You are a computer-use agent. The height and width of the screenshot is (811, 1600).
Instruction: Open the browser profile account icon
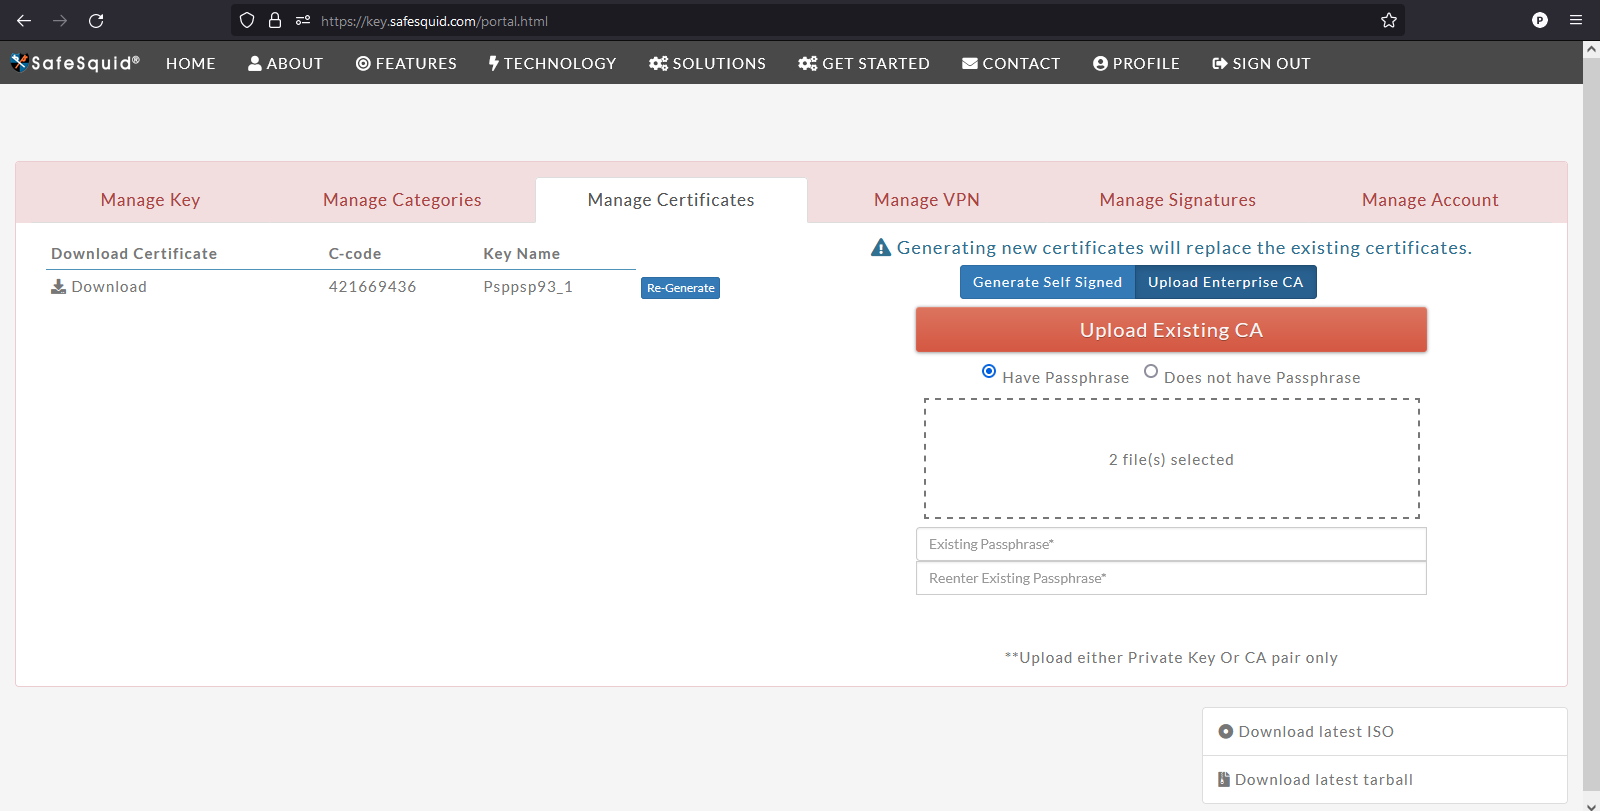1540,20
